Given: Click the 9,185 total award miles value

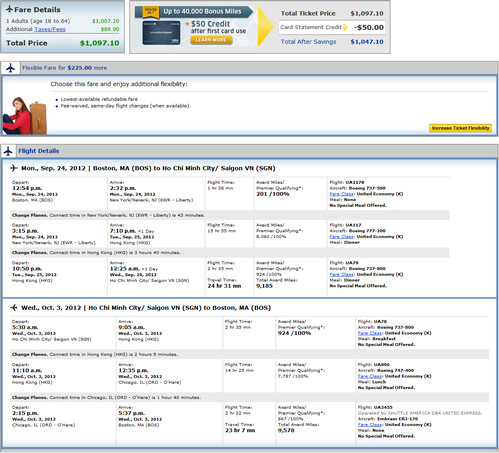Looking at the screenshot, I should click(x=264, y=286).
